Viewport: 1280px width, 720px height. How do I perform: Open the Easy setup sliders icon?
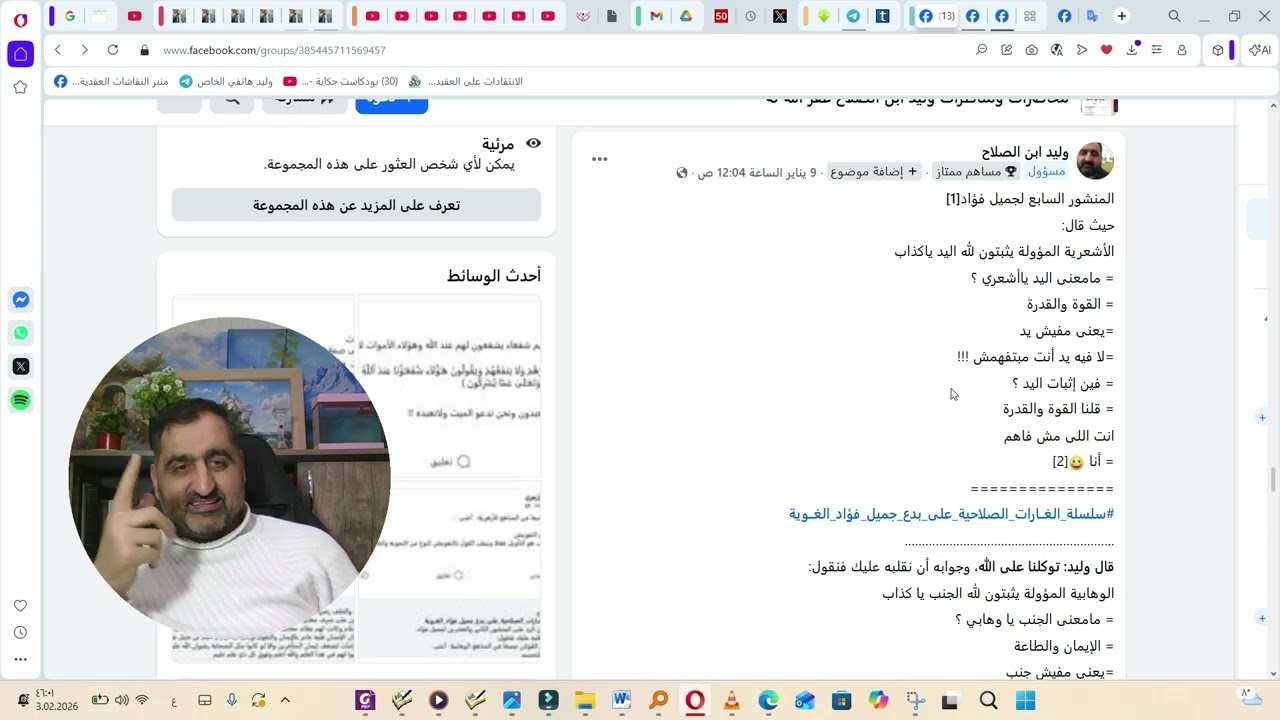tap(1156, 50)
